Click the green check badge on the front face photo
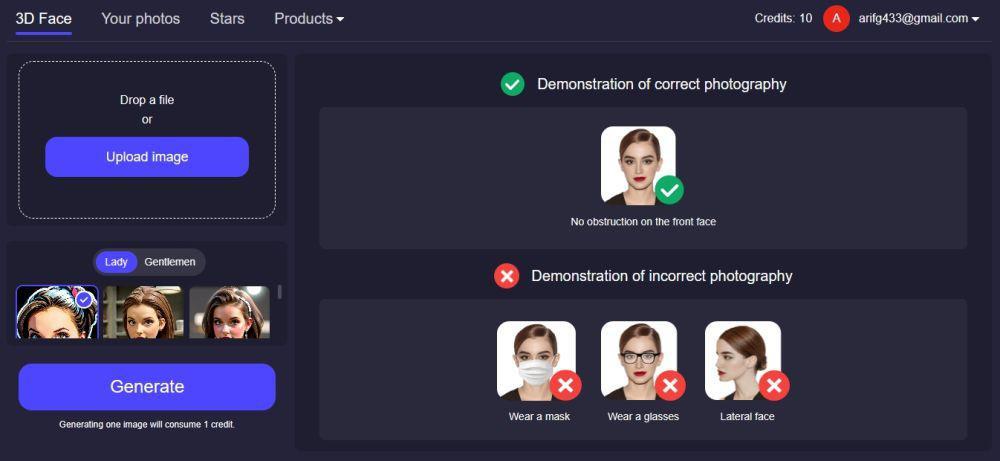 click(669, 190)
